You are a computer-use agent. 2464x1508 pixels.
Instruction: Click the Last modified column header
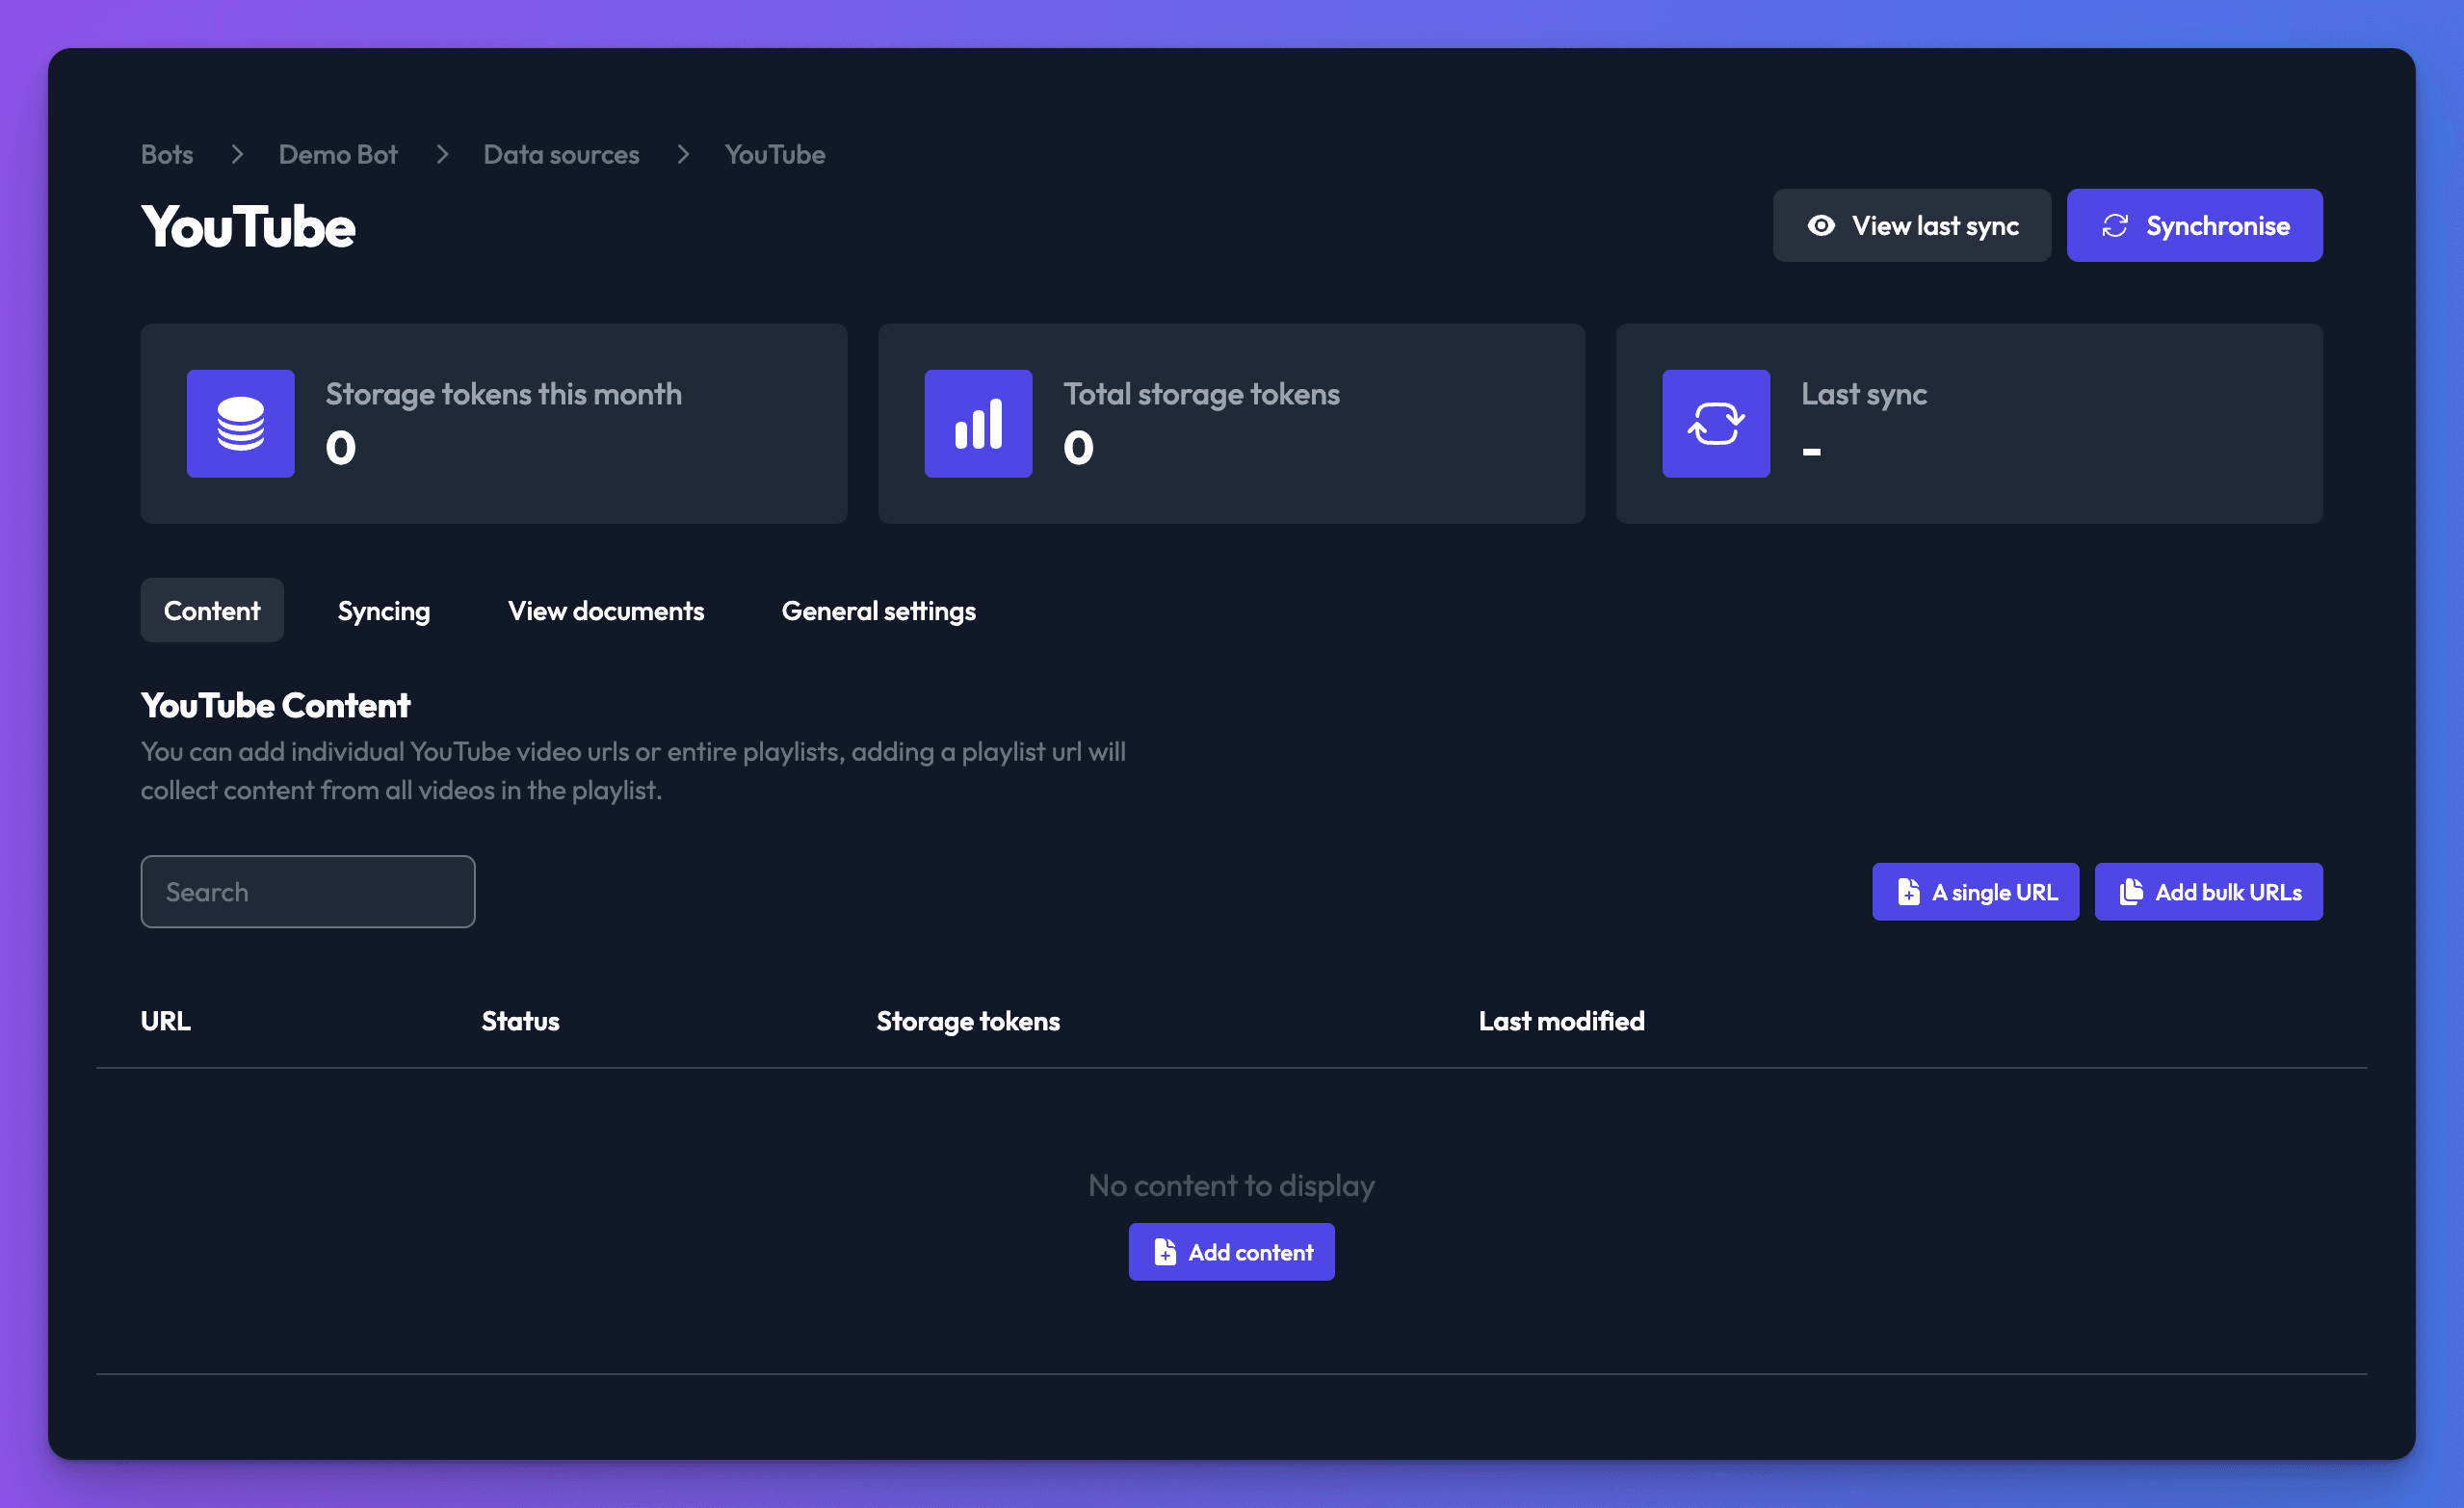click(x=1561, y=1021)
